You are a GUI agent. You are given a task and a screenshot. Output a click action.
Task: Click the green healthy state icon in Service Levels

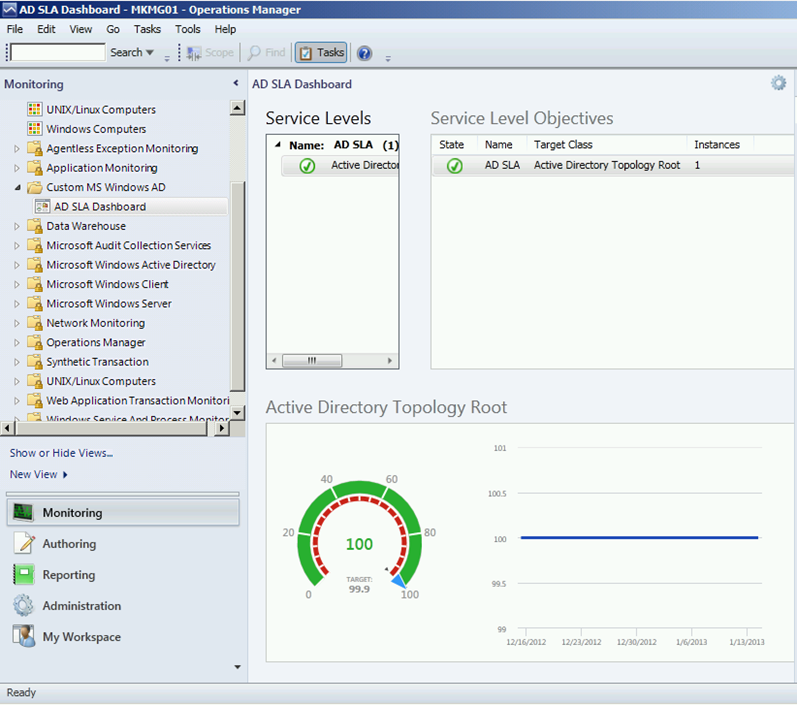307,166
